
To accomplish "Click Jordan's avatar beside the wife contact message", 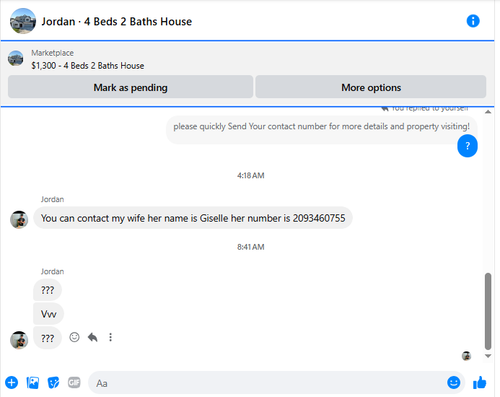I will click(19, 220).
